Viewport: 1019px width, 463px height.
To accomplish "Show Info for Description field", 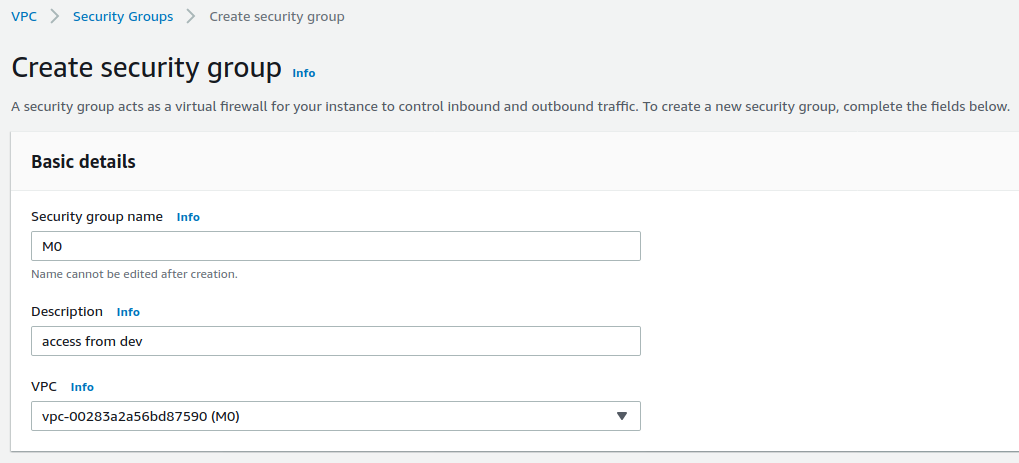I will point(128,312).
